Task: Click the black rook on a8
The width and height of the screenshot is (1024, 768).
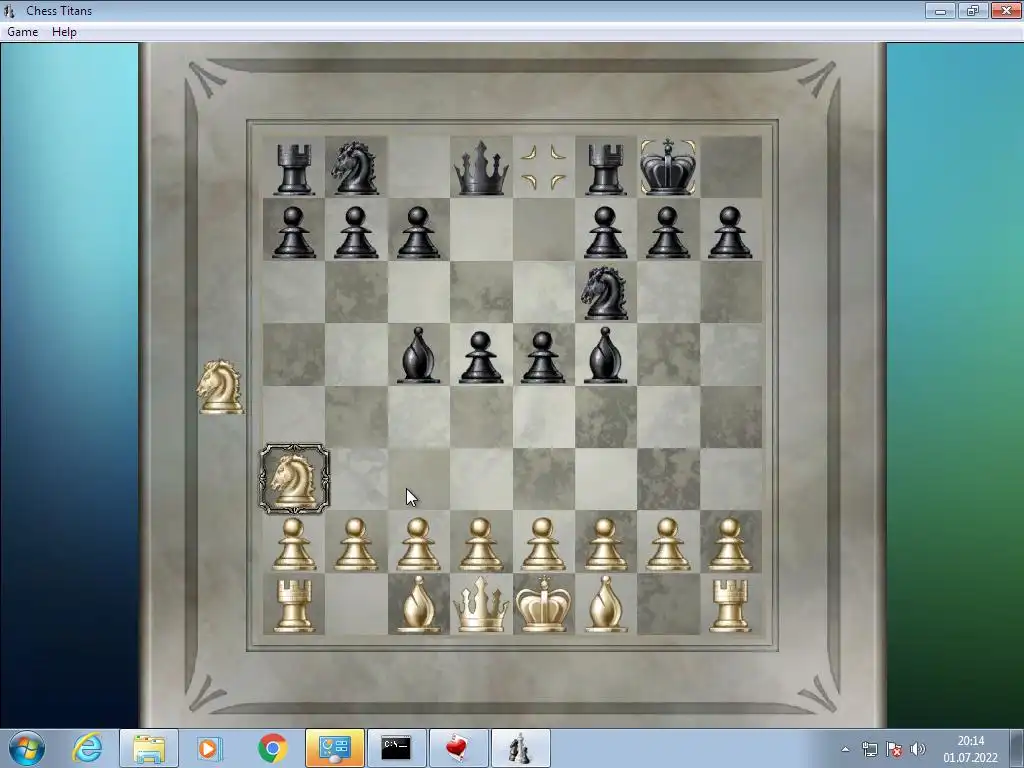Action: [294, 170]
